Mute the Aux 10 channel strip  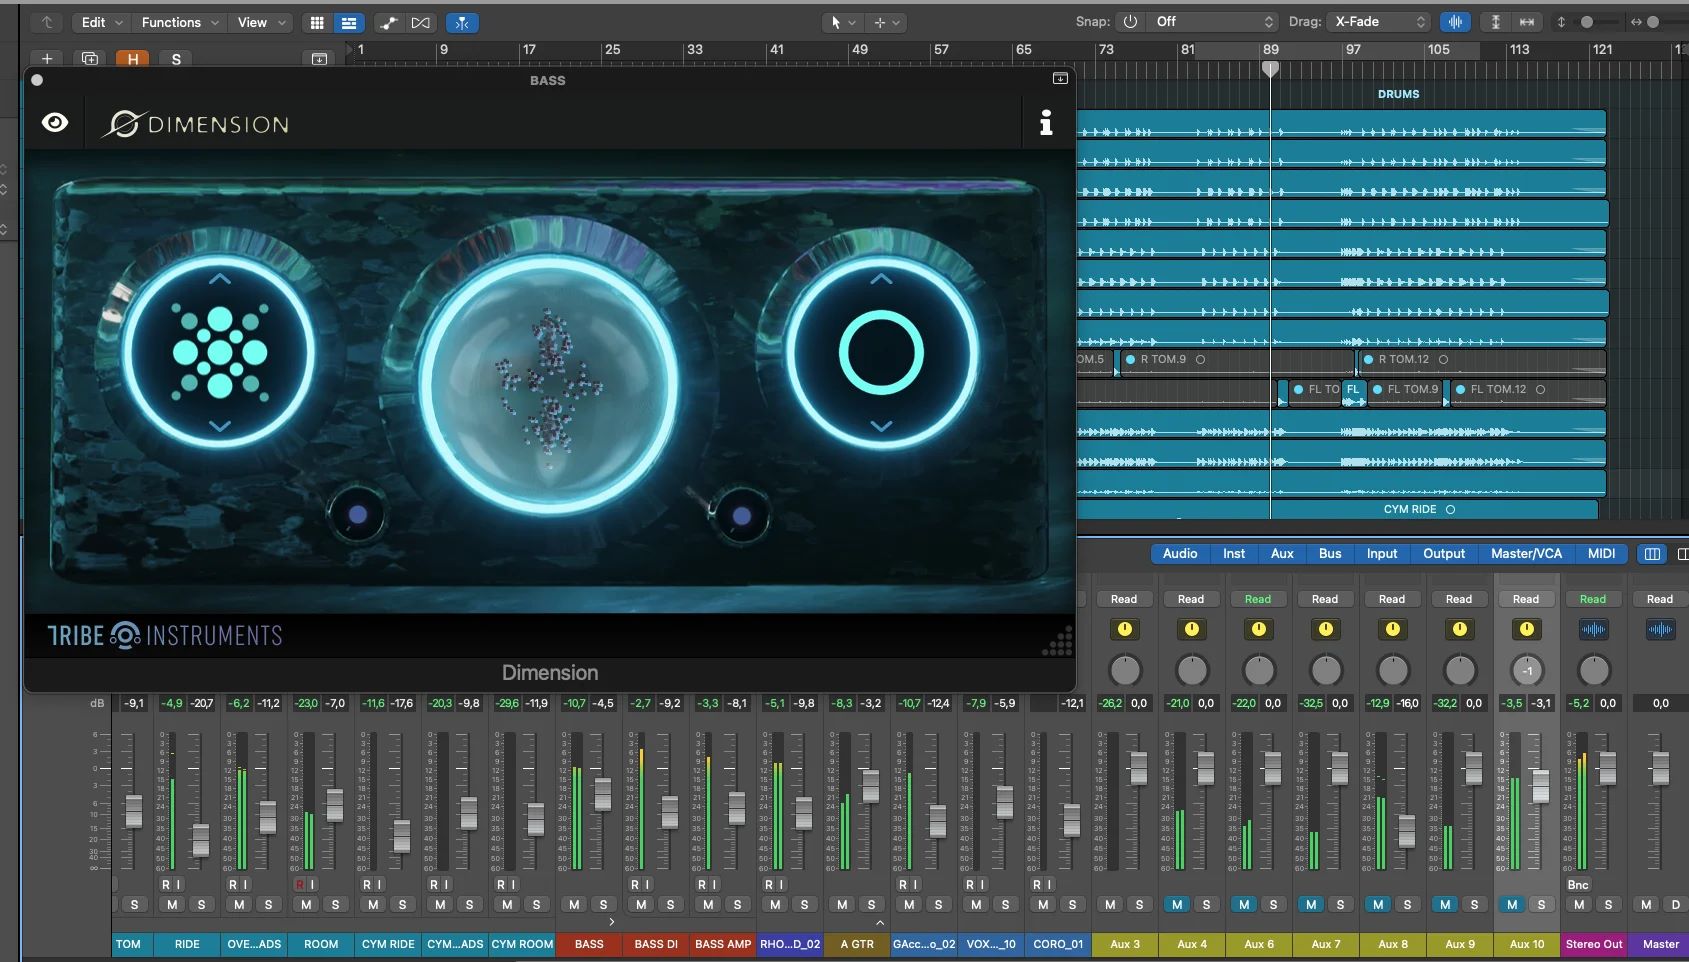tap(1511, 904)
